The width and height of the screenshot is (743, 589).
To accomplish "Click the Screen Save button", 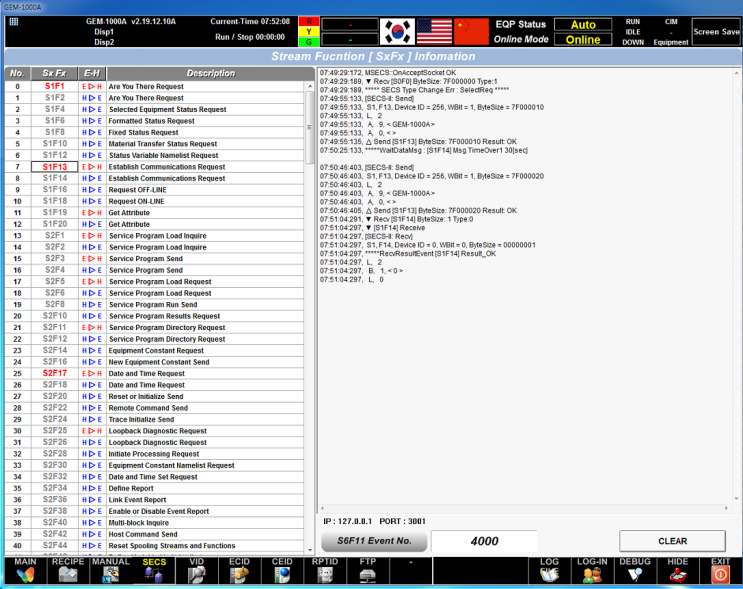I will click(716, 31).
